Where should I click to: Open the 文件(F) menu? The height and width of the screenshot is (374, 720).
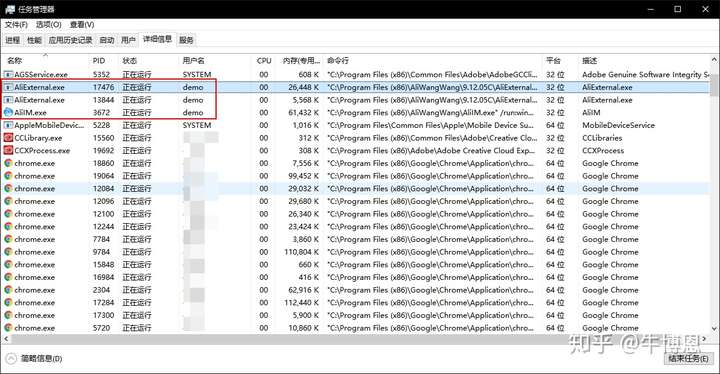click(17, 24)
